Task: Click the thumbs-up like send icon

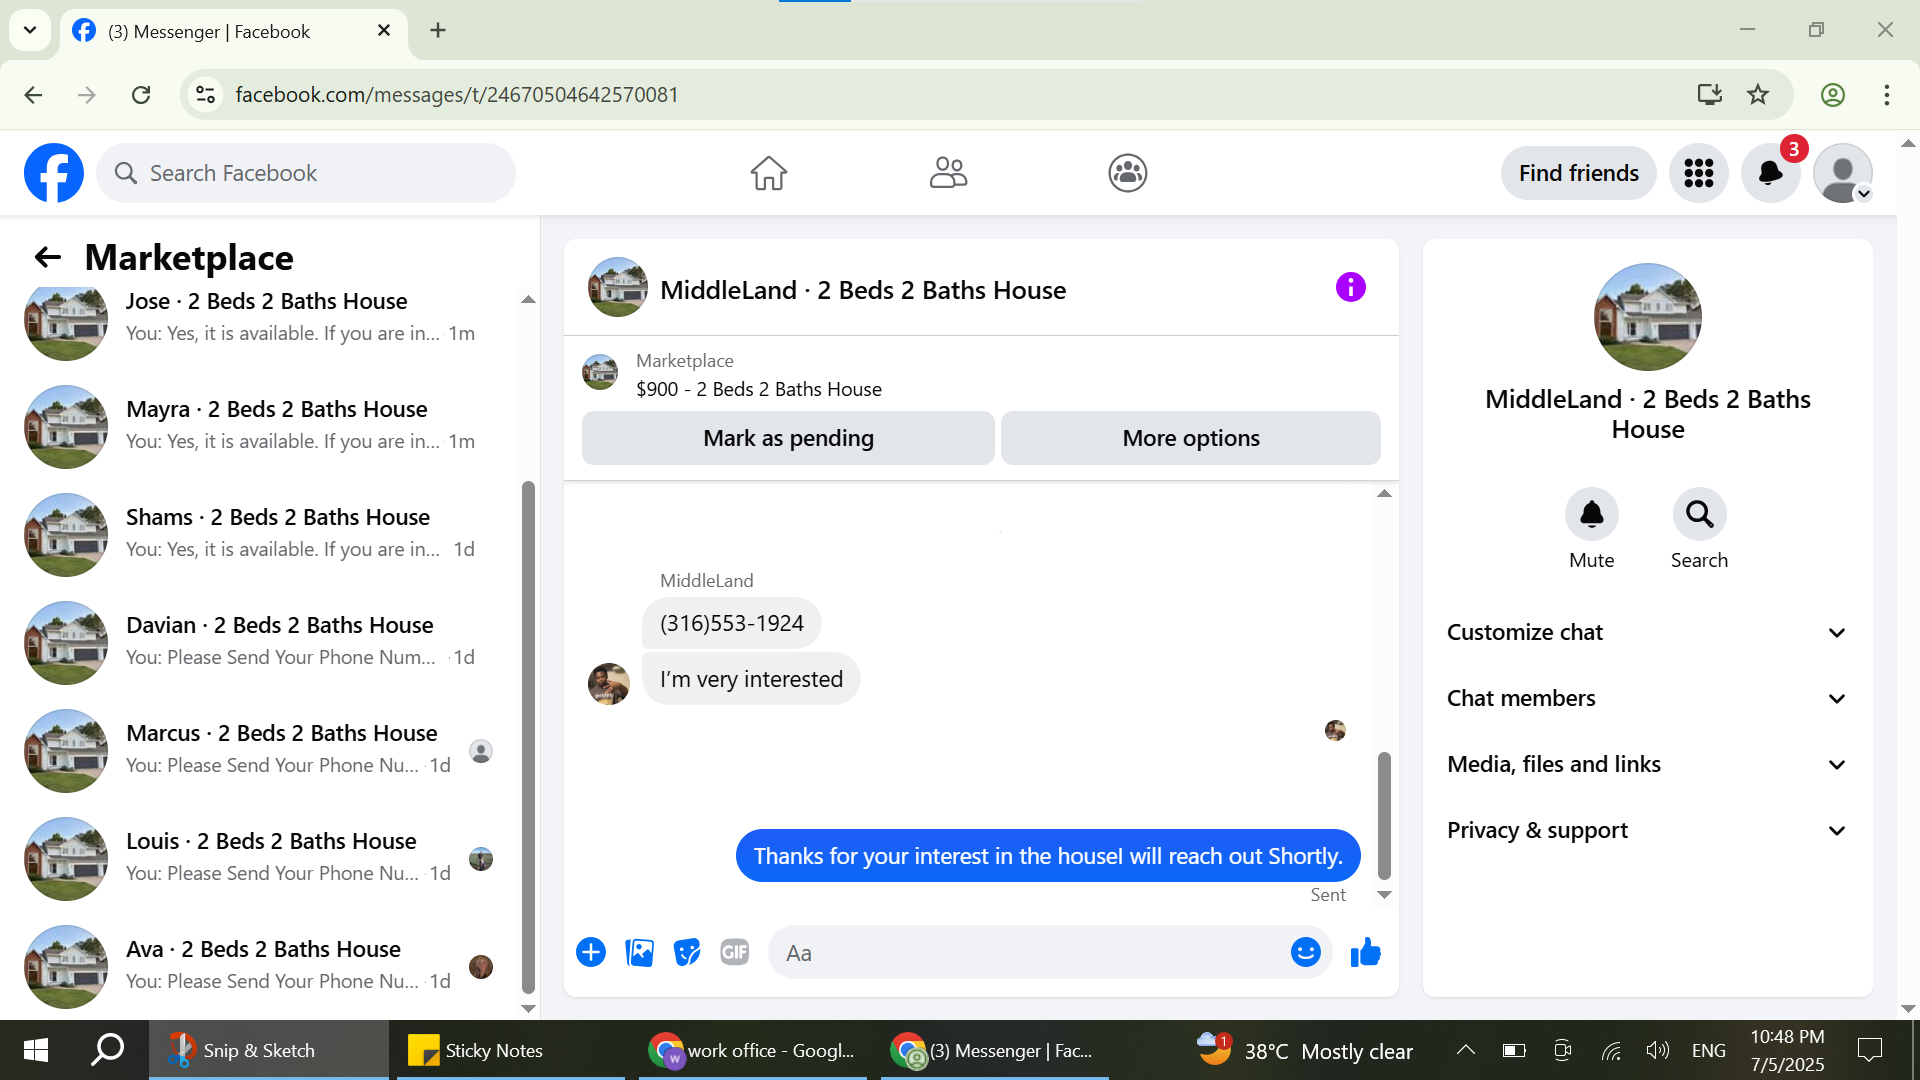Action: tap(1365, 953)
